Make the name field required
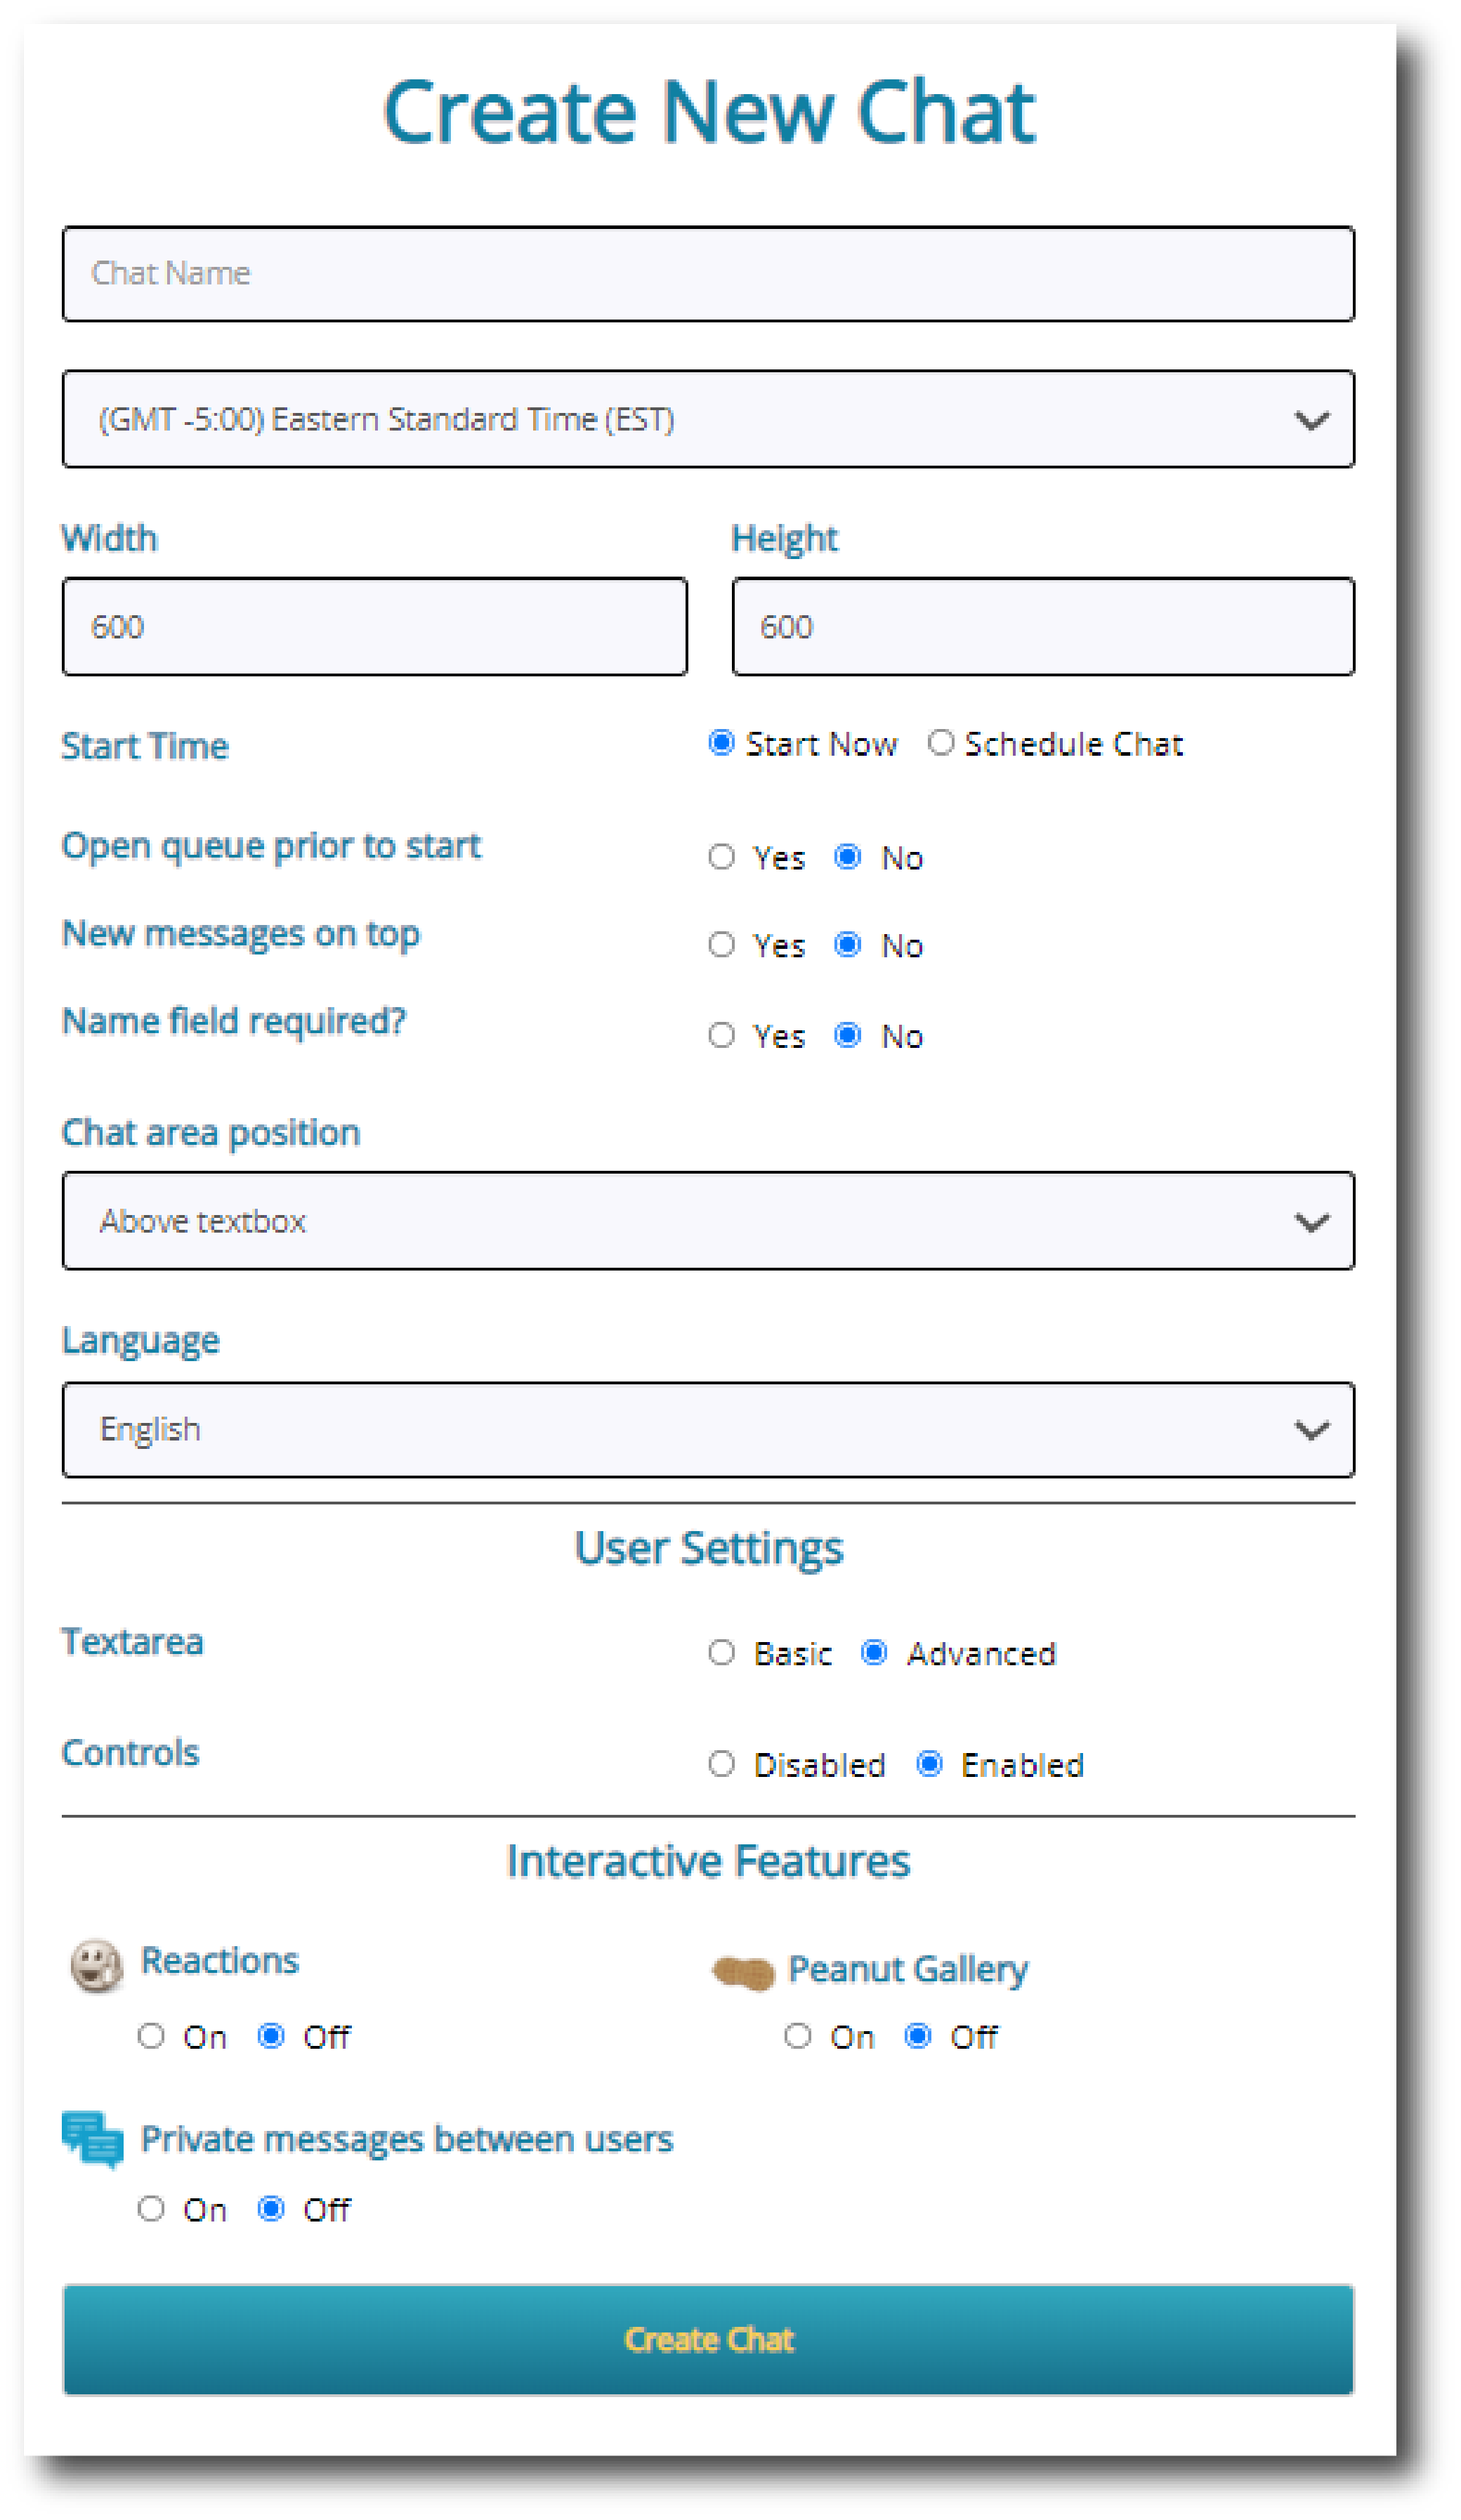The height and width of the screenshot is (2520, 1461). tap(722, 1036)
